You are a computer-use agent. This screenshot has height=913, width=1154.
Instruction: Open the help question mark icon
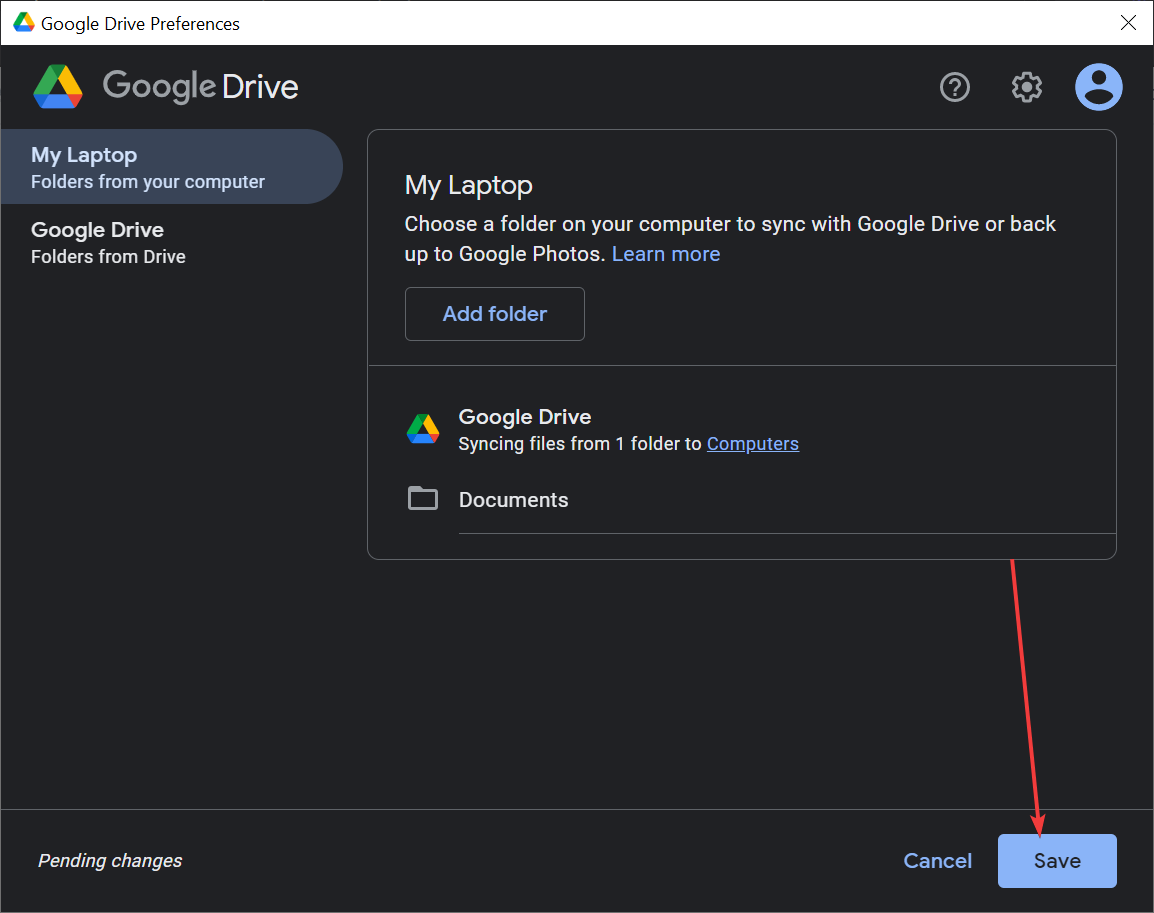pyautogui.click(x=955, y=88)
